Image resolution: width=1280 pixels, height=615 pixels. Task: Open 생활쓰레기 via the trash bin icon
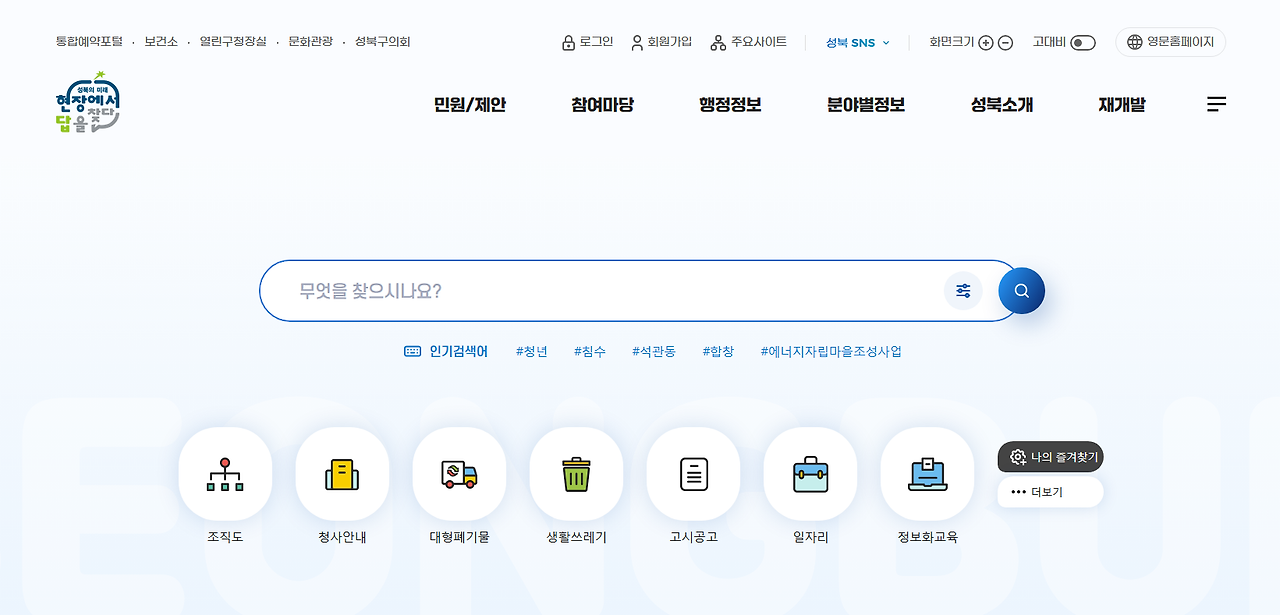pos(576,473)
